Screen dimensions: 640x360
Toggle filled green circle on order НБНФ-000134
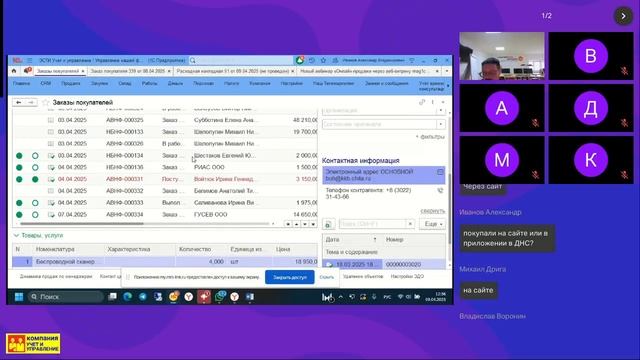[19, 156]
